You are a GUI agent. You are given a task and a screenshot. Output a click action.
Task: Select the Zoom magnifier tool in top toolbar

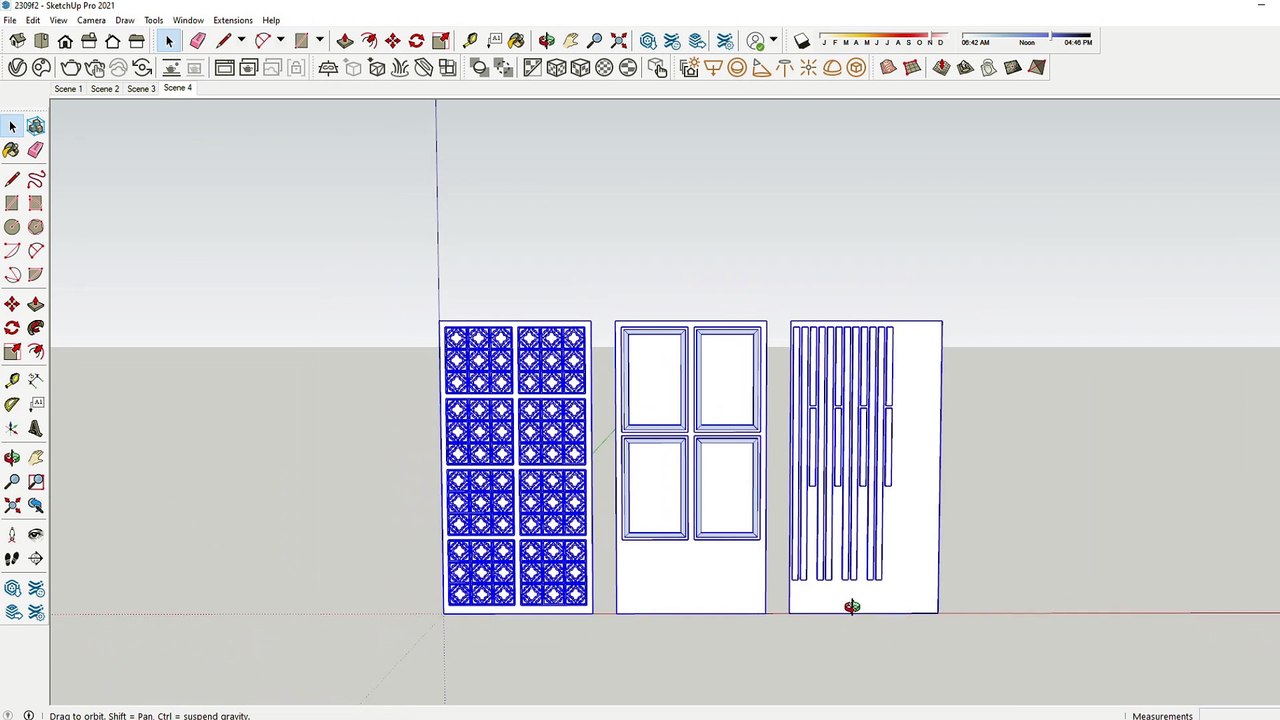[594, 41]
